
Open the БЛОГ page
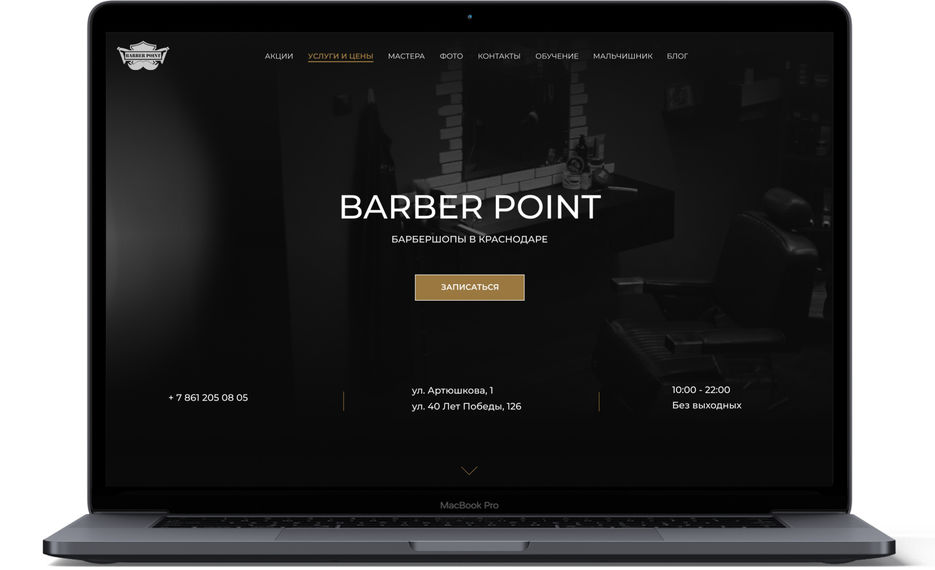click(x=677, y=56)
